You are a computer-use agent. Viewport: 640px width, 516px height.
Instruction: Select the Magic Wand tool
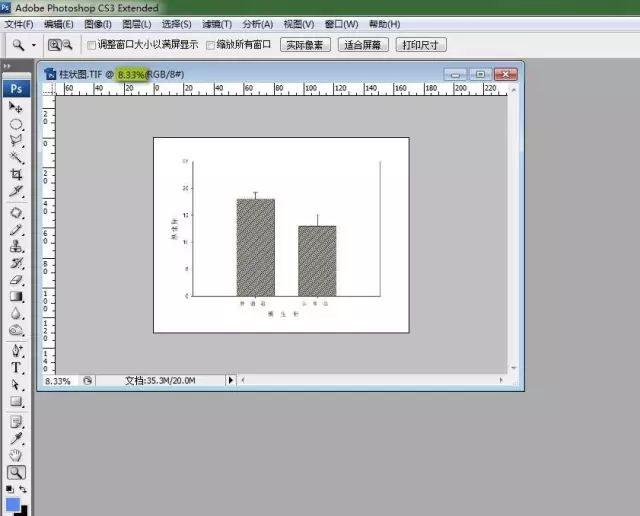point(16,158)
